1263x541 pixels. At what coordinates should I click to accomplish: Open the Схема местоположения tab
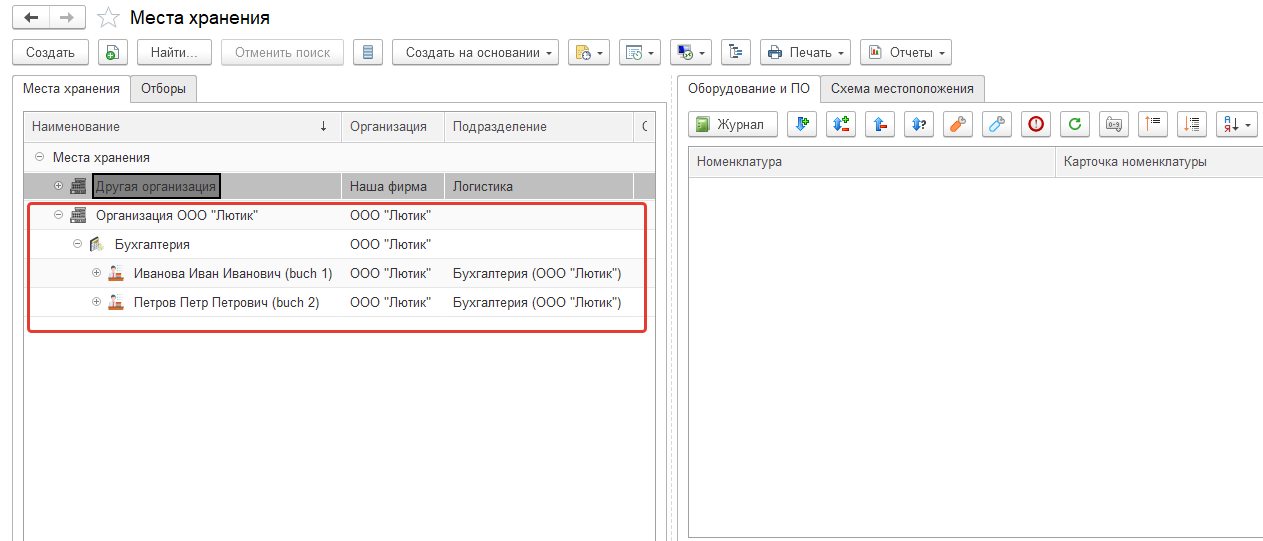pos(903,89)
